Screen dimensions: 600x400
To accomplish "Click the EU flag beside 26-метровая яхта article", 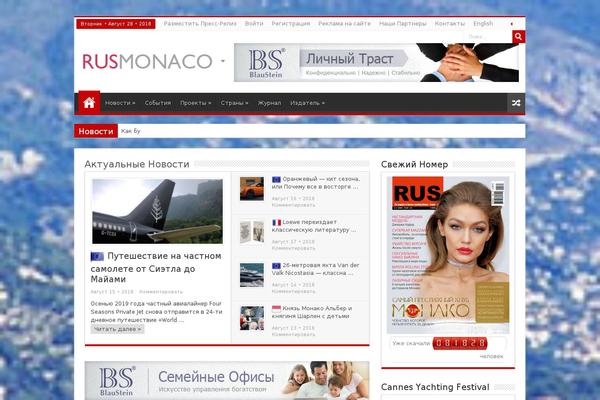I will coord(276,265).
